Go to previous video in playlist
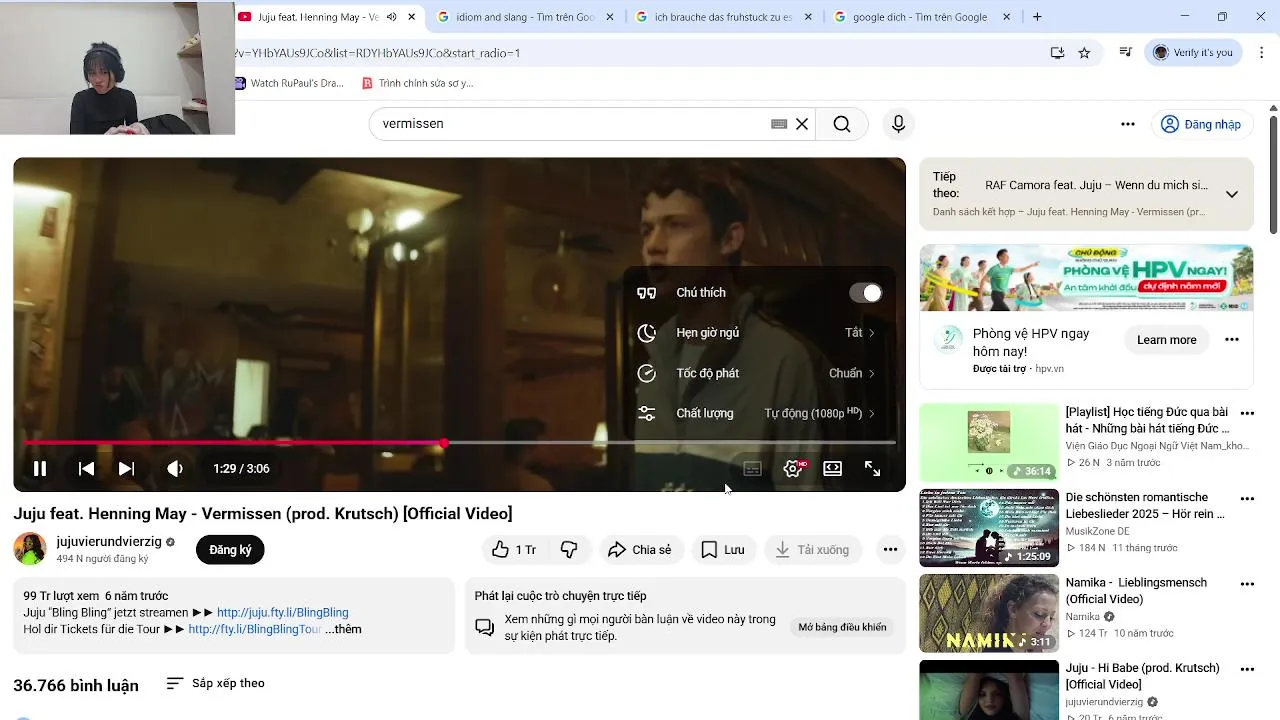 click(x=87, y=468)
